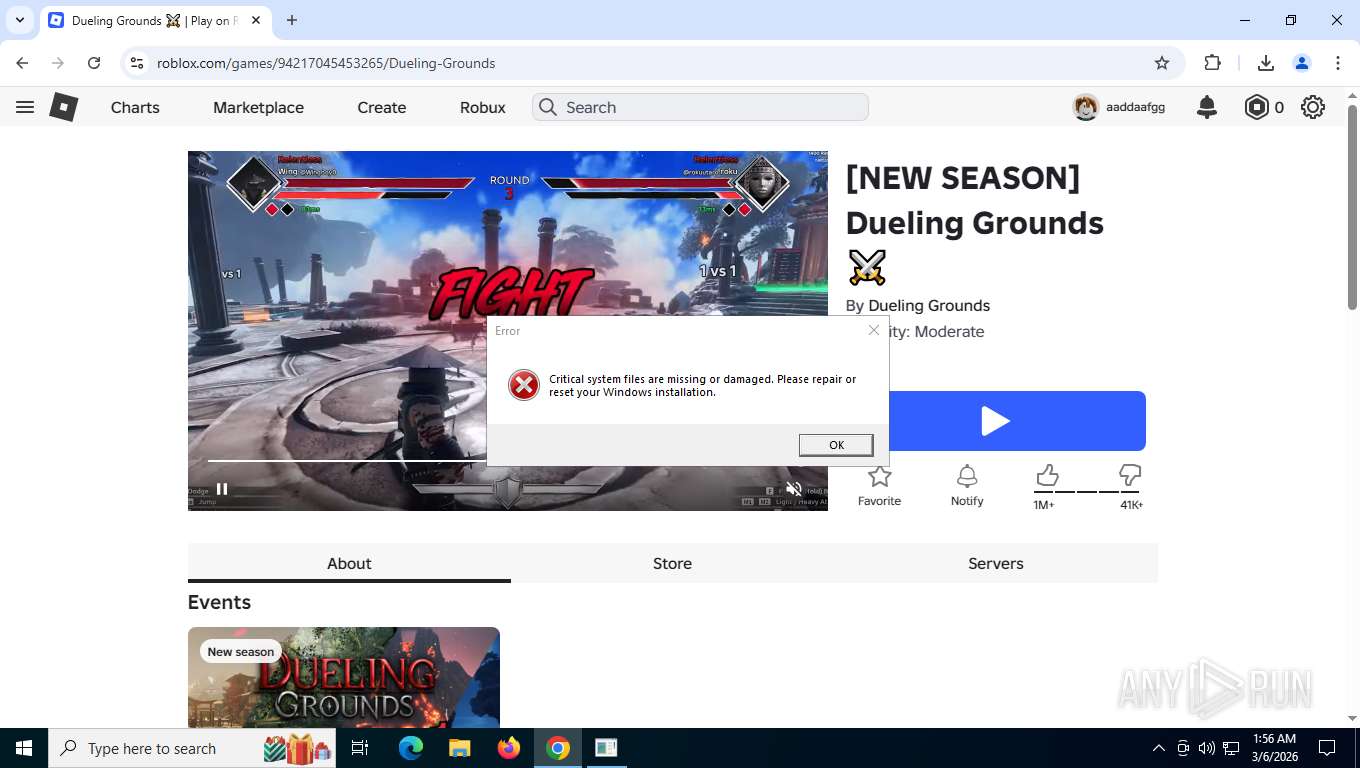Pause the game preview video

(x=222, y=489)
